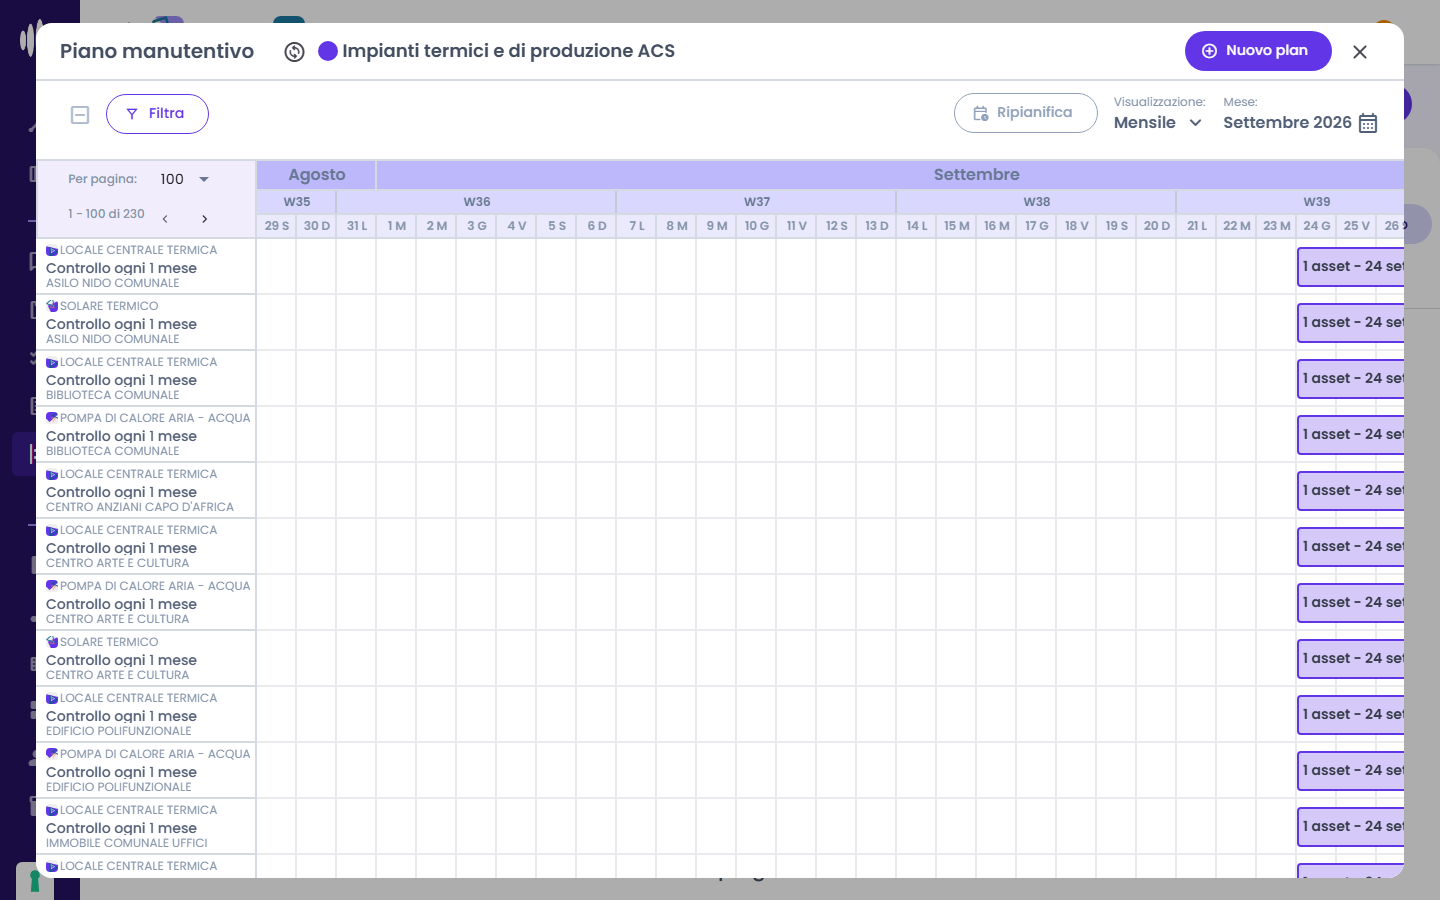1440x900 pixels.
Task: Click the W38 week header
Action: (1037, 202)
